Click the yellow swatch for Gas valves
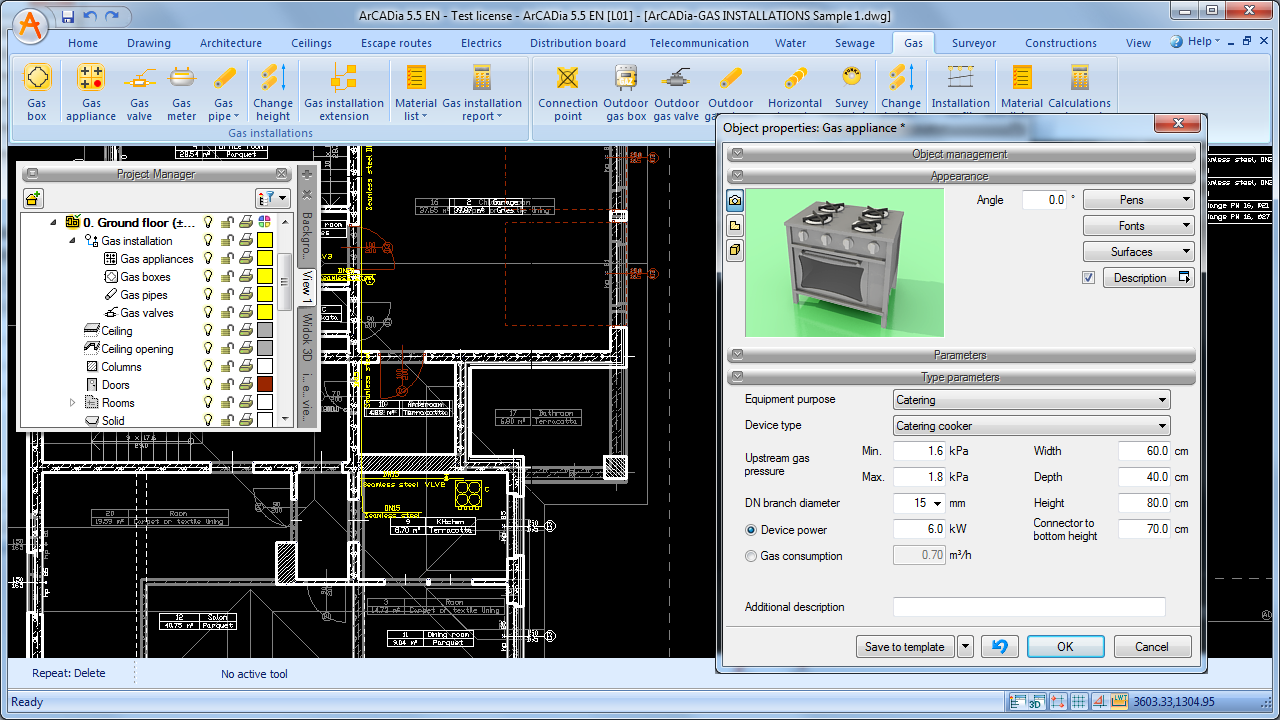Viewport: 1280px width, 720px height. (265, 313)
